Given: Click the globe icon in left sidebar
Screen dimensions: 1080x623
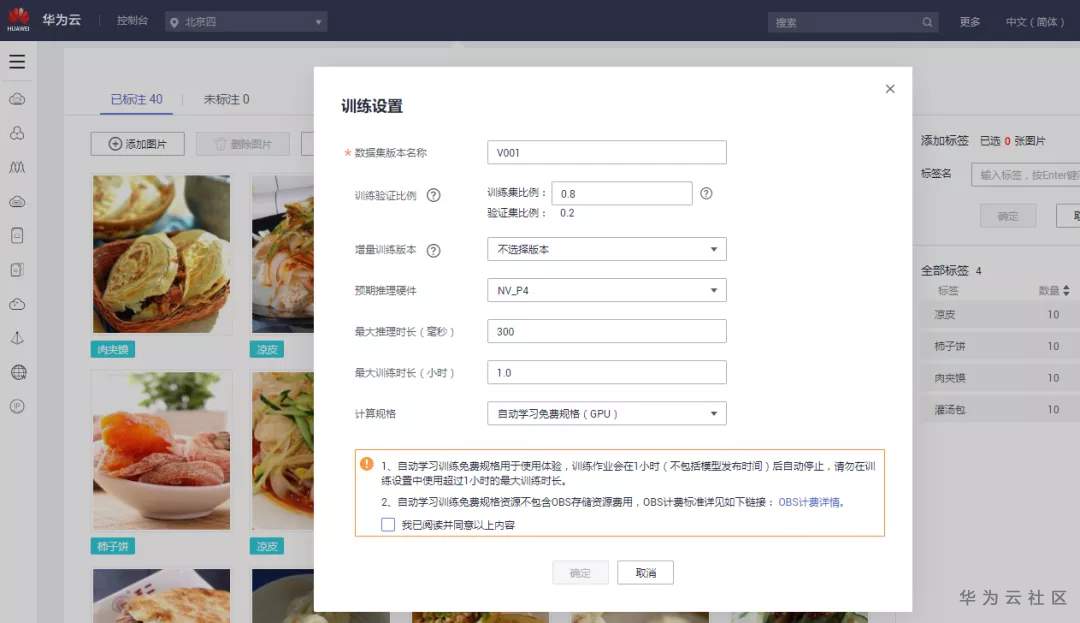Looking at the screenshot, I should click(18, 372).
